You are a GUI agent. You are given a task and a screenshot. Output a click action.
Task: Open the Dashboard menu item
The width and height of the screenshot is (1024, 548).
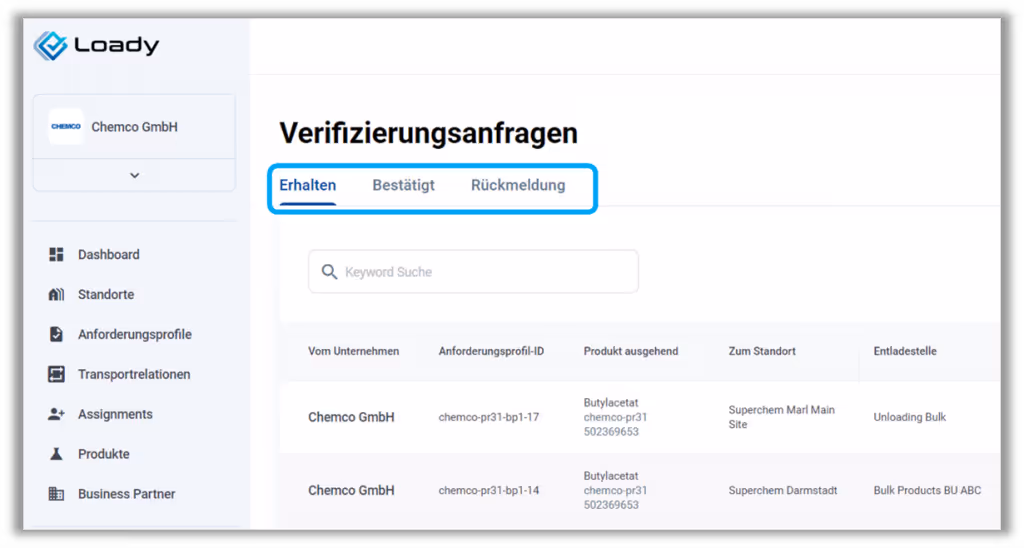108,254
